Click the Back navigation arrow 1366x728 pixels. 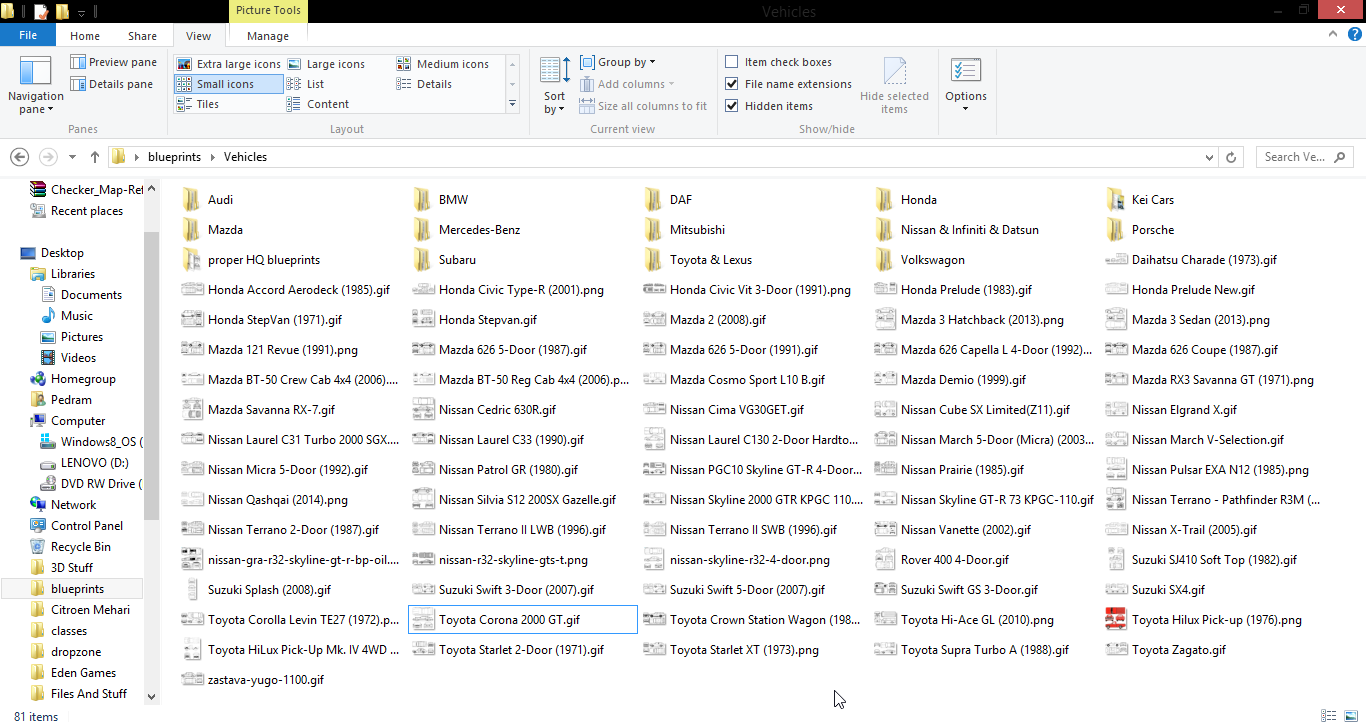20,157
